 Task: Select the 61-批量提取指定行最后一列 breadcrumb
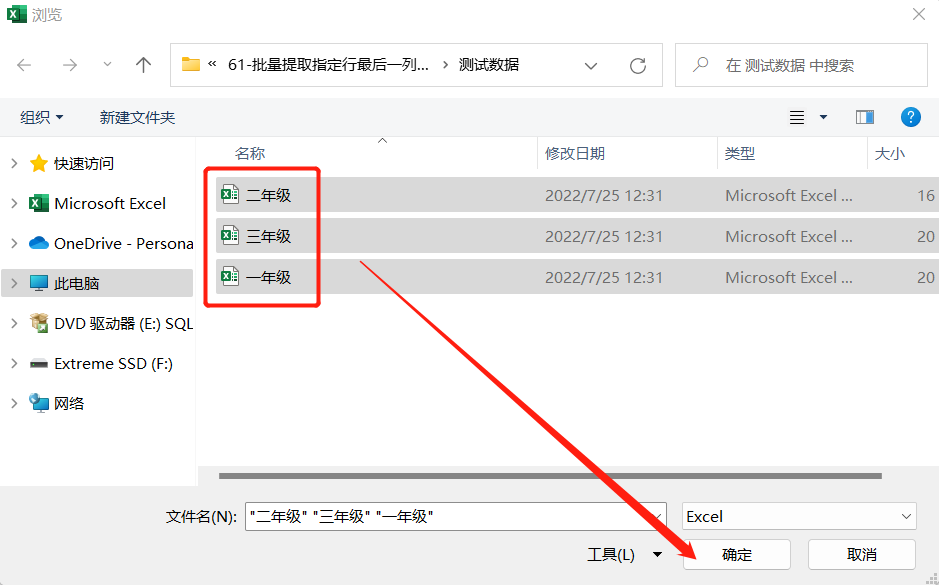tap(328, 65)
